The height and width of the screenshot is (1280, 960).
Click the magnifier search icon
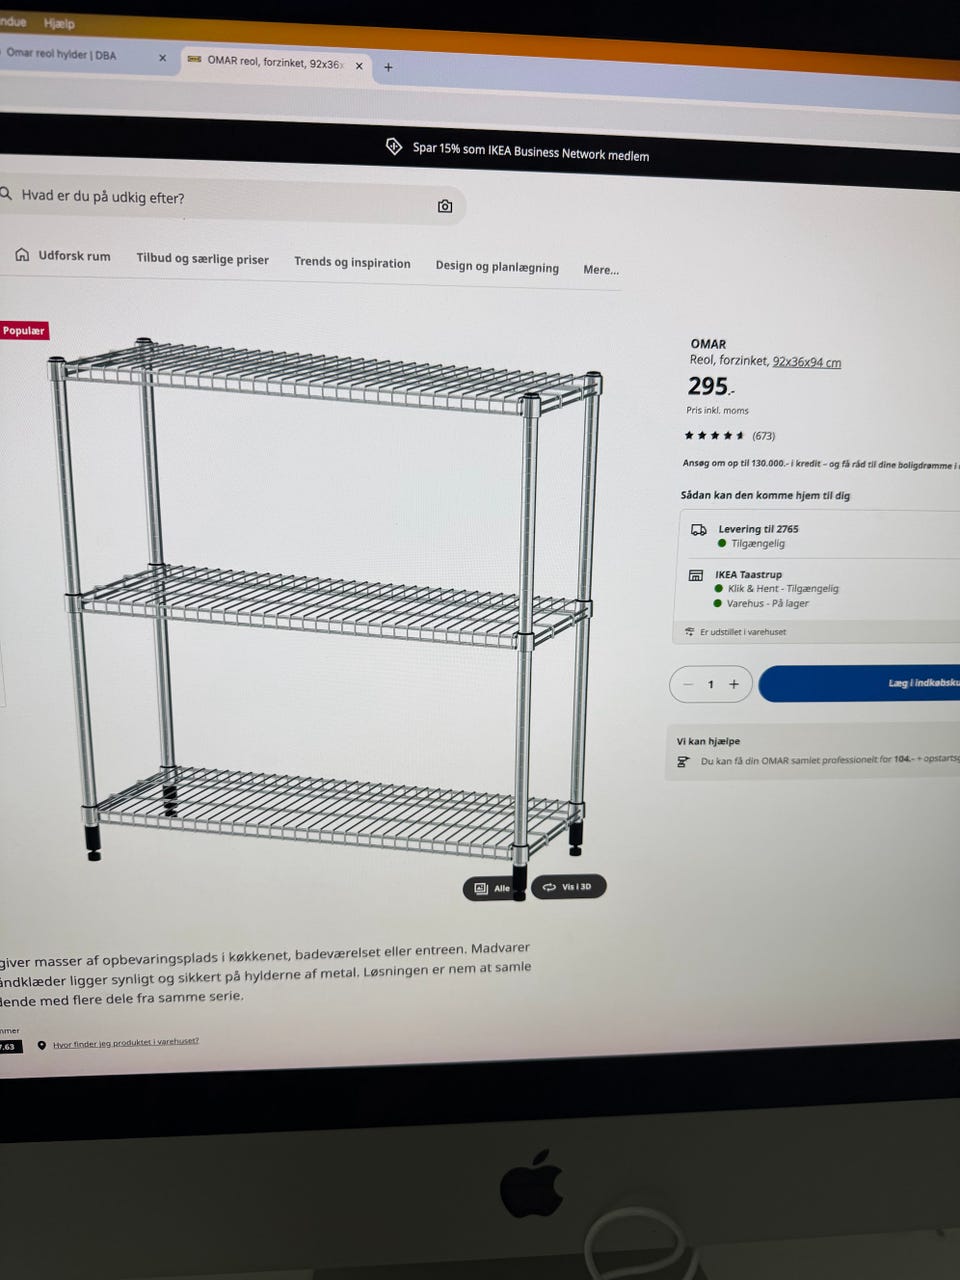[5, 193]
